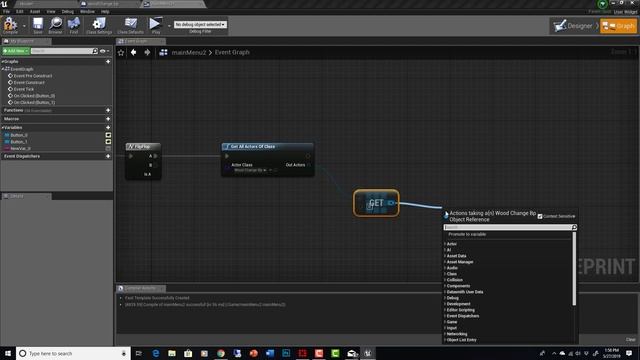The width and height of the screenshot is (640, 360).
Task: Toggle visibility eye for Button_1 variable
Action: (108, 142)
